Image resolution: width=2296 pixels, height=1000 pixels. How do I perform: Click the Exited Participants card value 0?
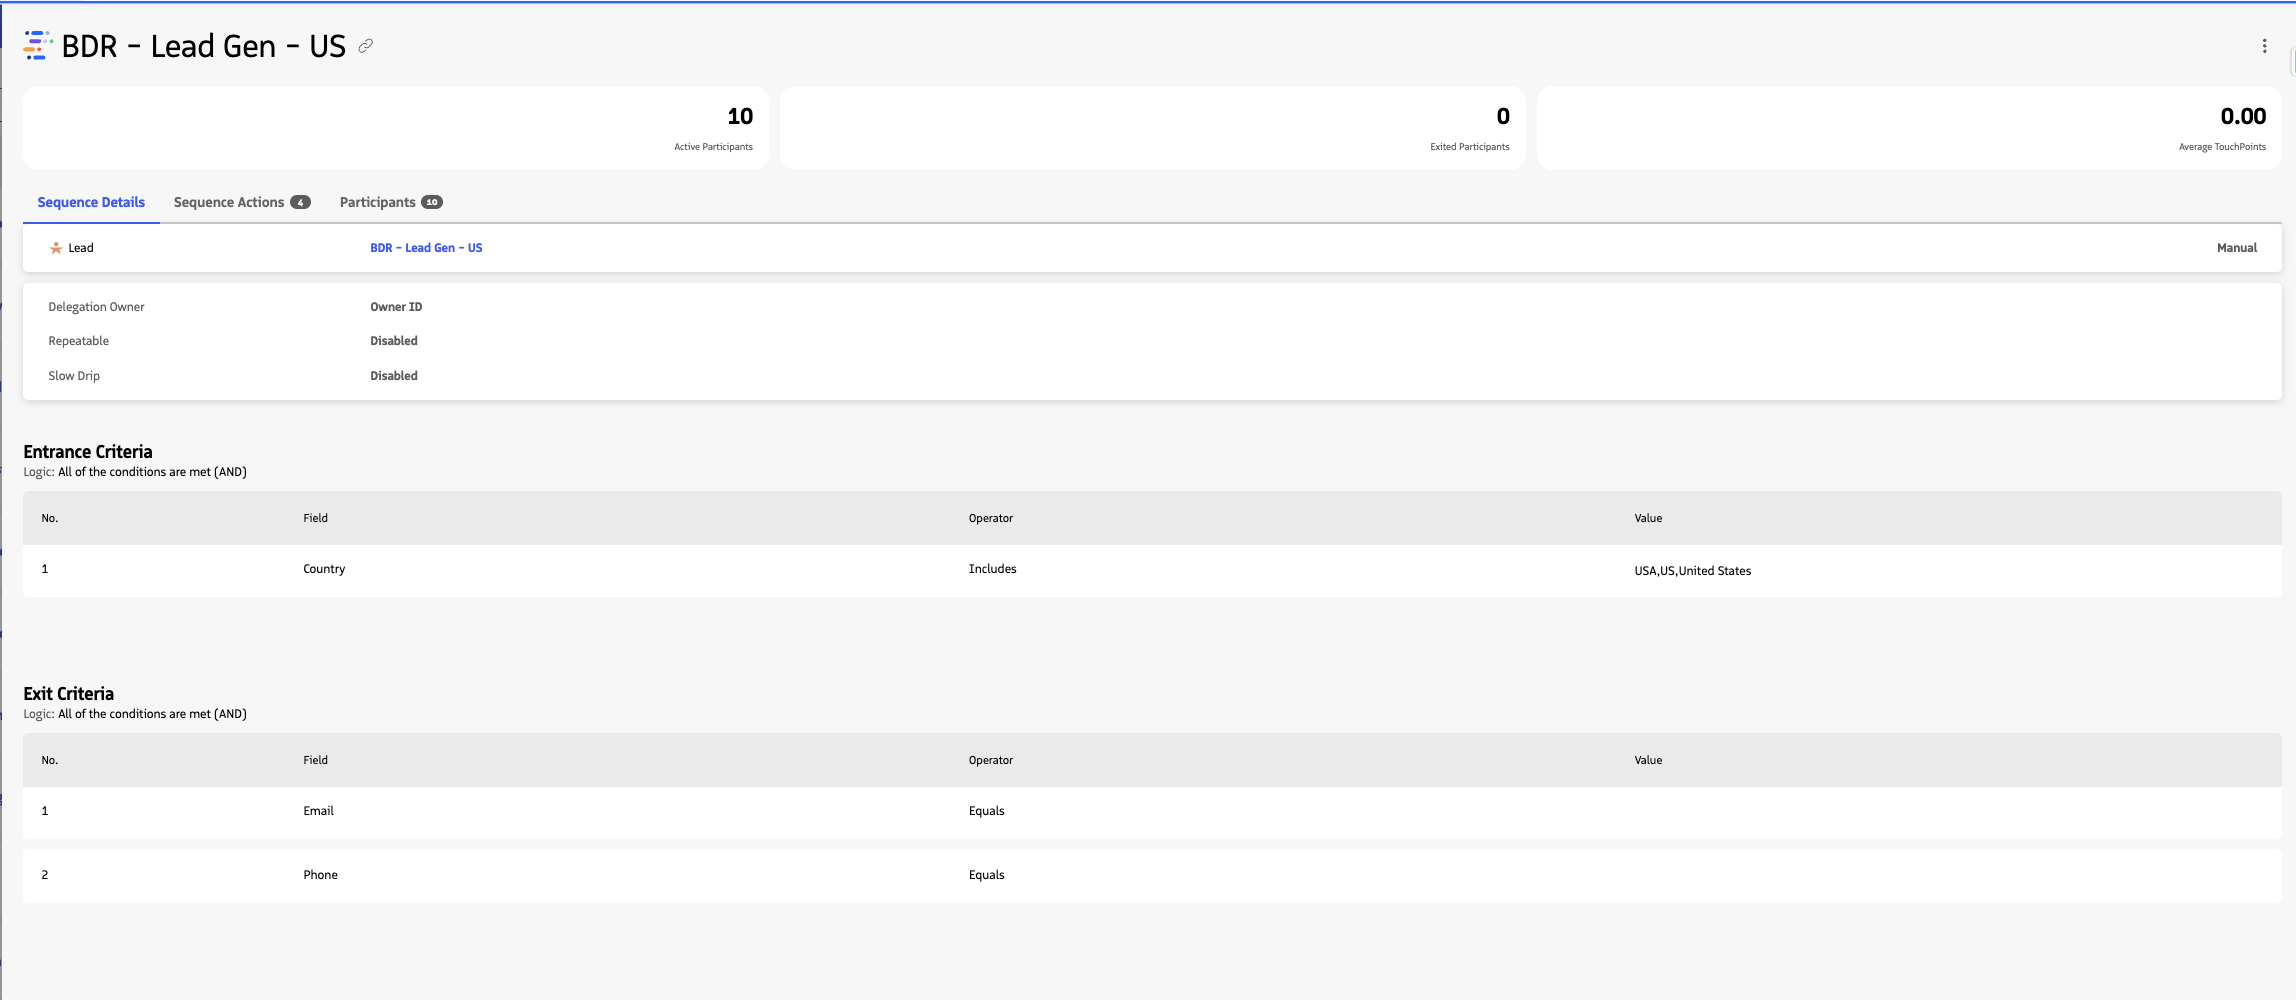[1503, 116]
